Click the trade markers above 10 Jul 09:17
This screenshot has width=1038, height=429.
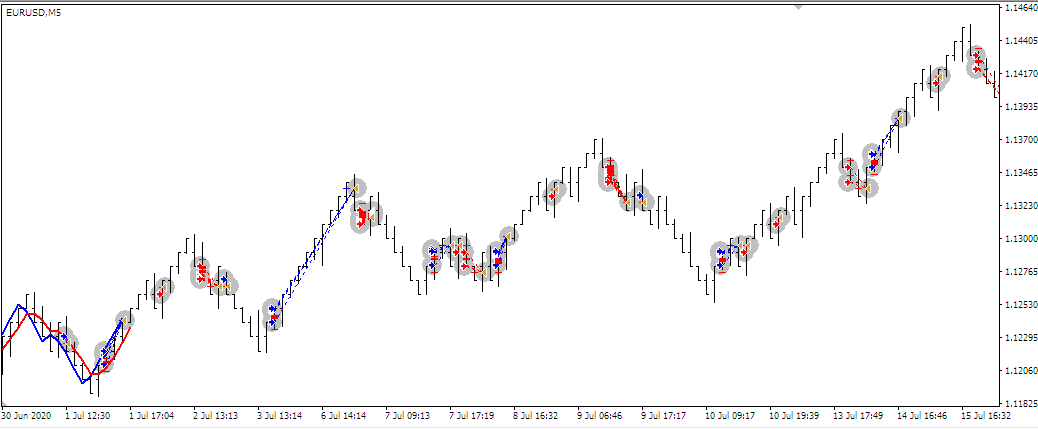pos(721,257)
